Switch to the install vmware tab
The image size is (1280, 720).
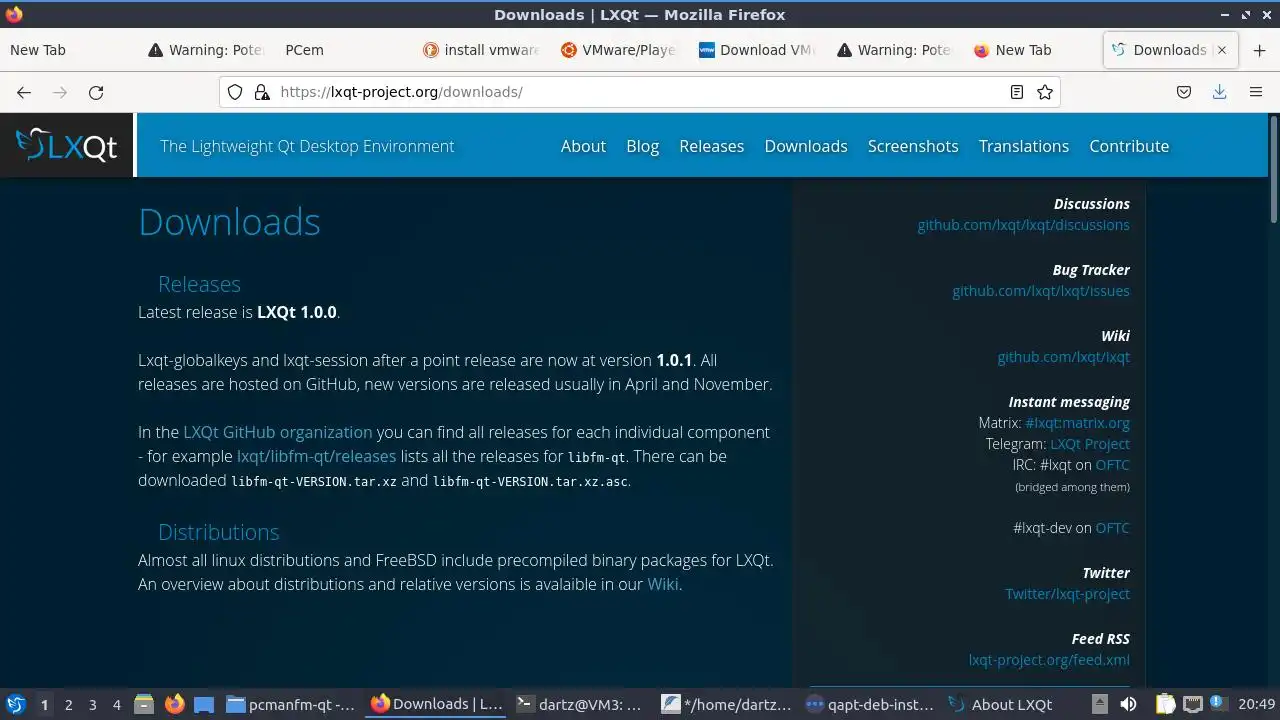coord(480,50)
